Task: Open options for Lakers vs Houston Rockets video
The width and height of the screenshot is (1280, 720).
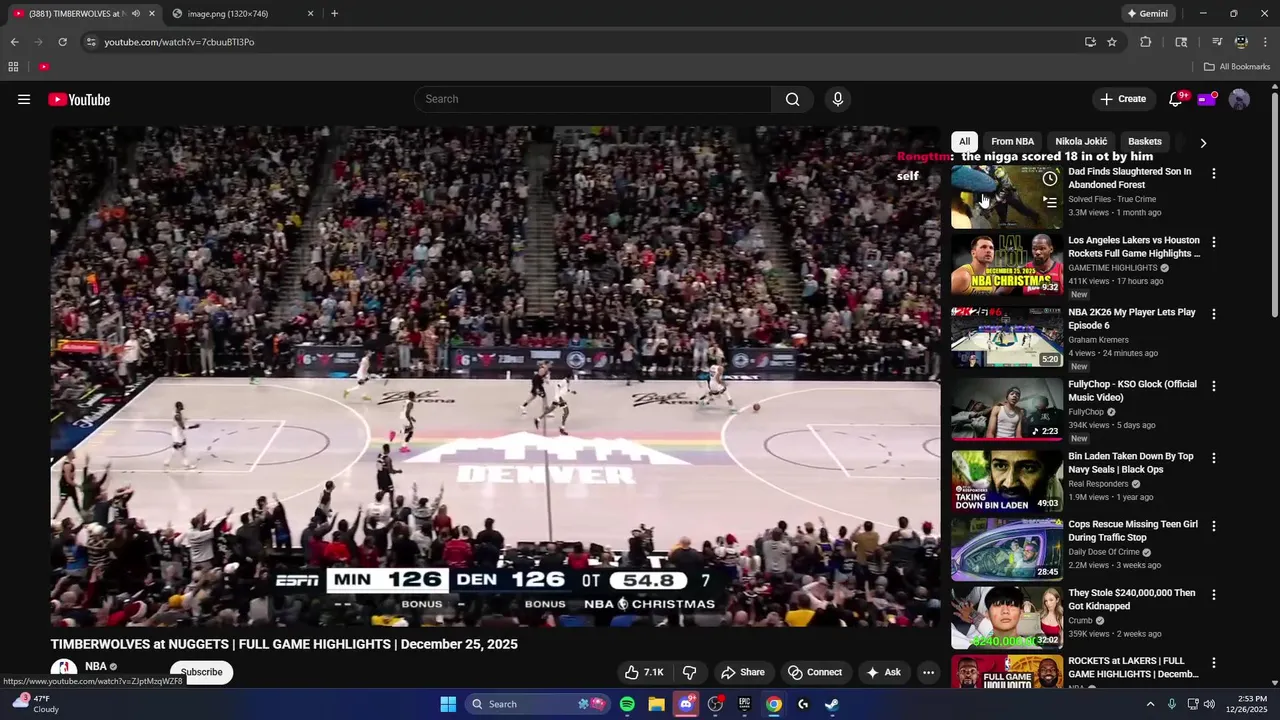Action: (x=1214, y=242)
